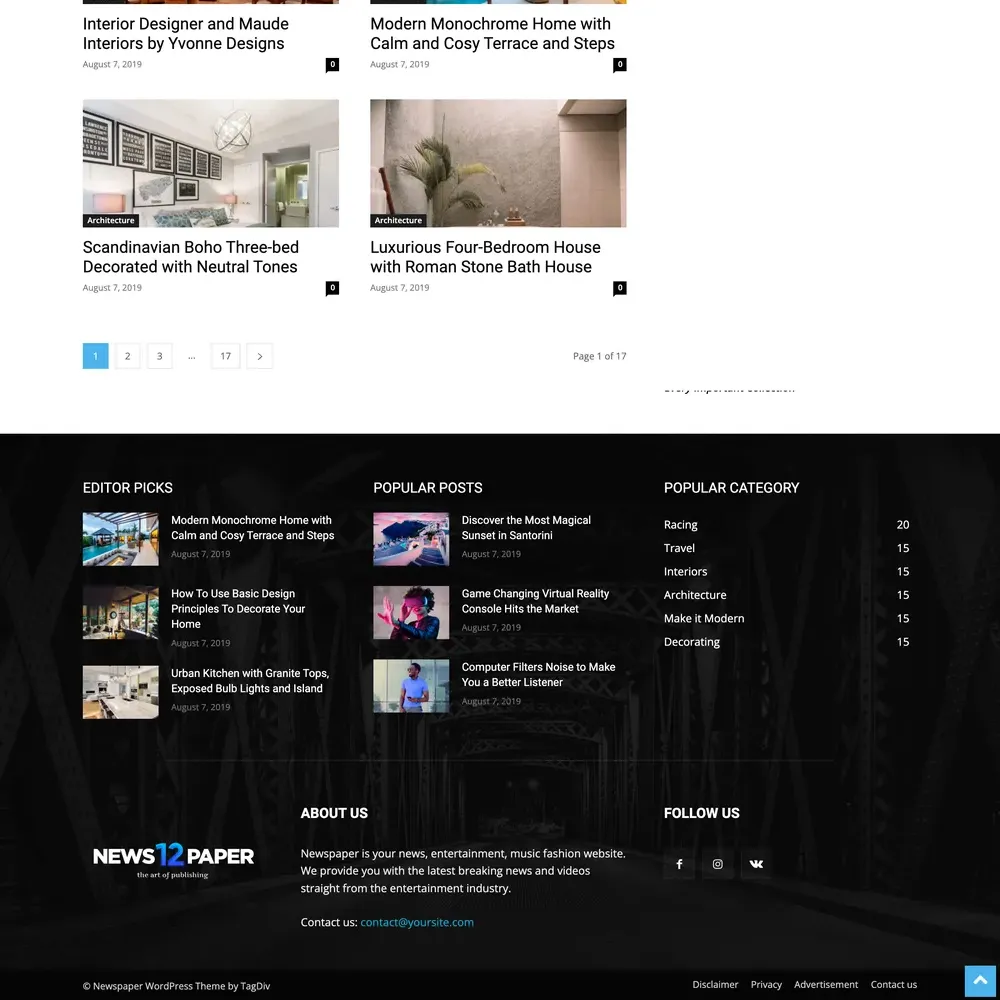This screenshot has height=1000, width=1000.
Task: Go to next page using arrow
Action: point(259,356)
